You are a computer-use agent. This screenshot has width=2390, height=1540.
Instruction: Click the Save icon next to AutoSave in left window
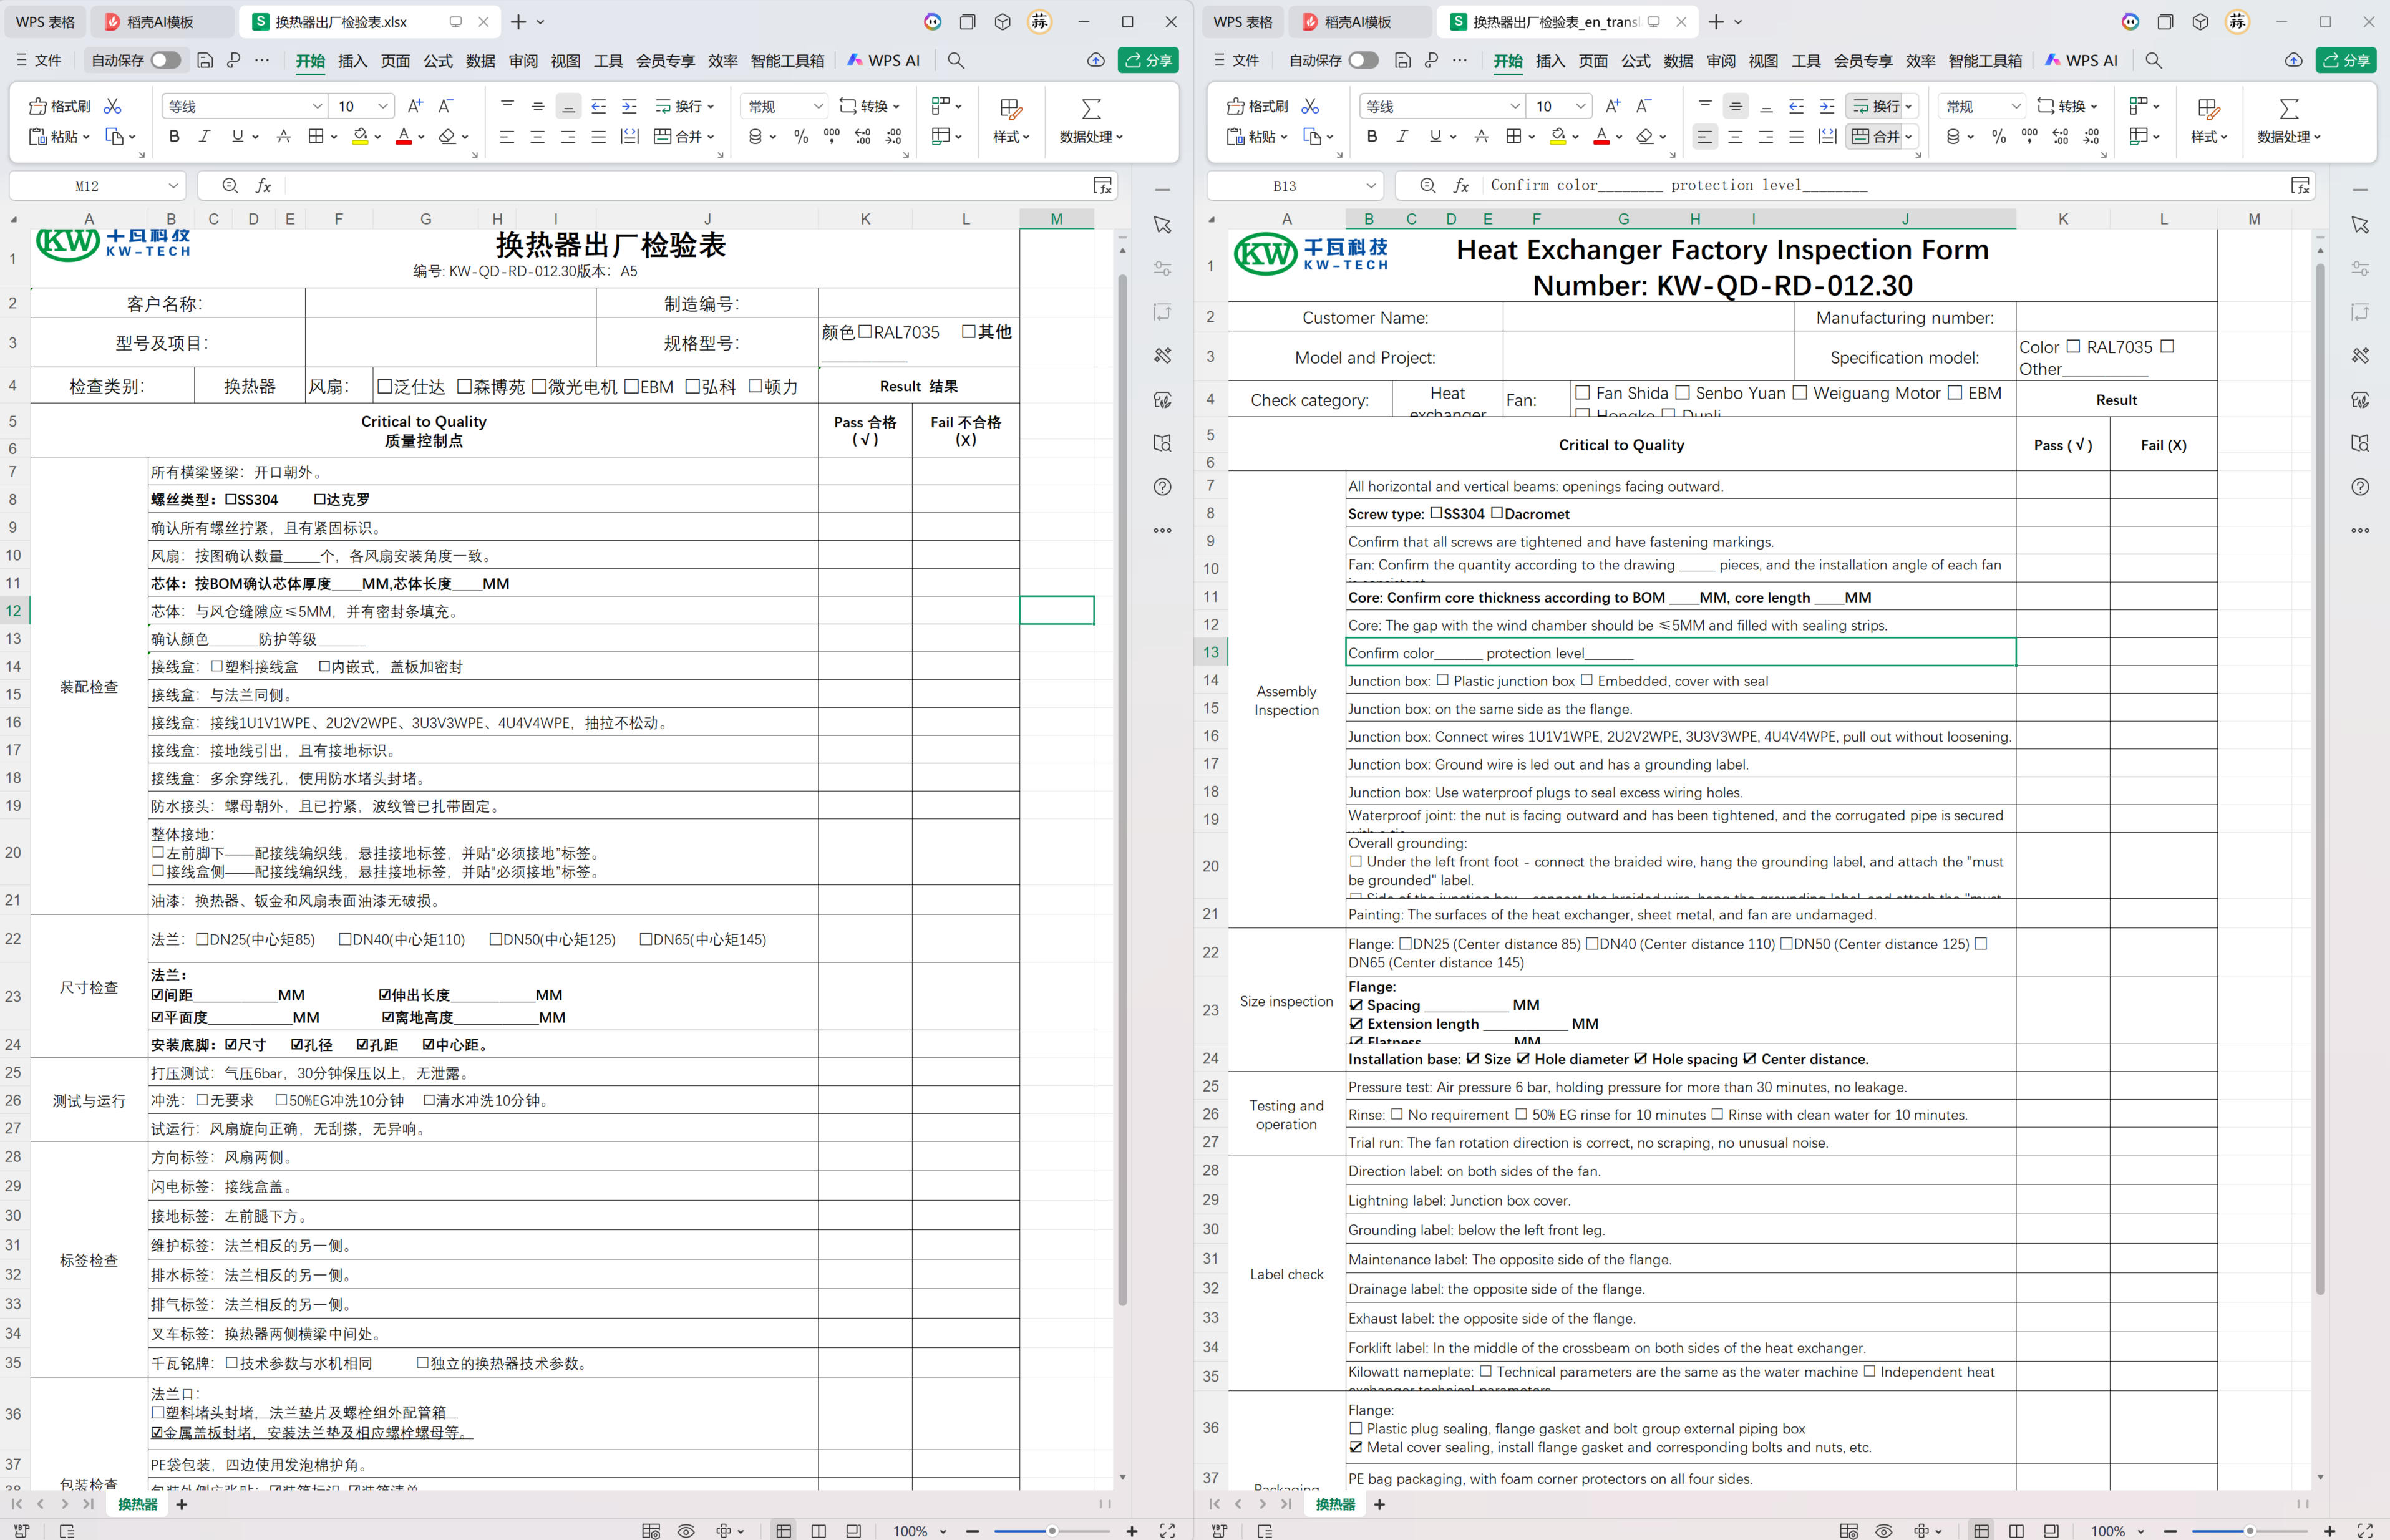[205, 60]
